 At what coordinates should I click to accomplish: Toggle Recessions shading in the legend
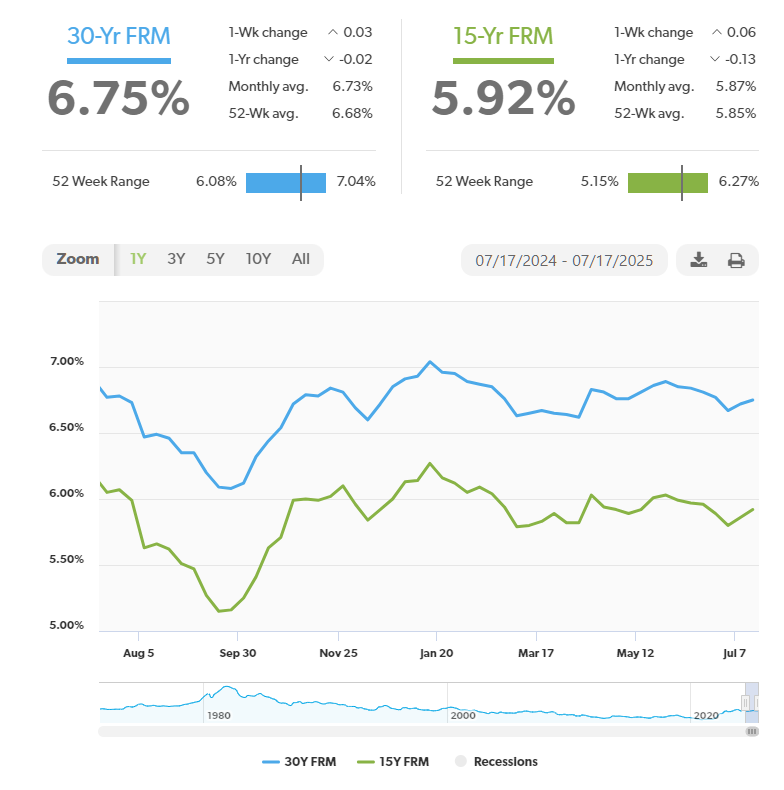tap(496, 762)
